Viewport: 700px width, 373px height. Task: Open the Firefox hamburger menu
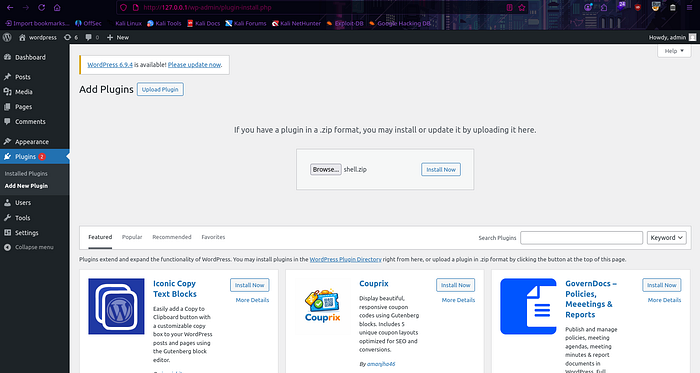point(689,8)
